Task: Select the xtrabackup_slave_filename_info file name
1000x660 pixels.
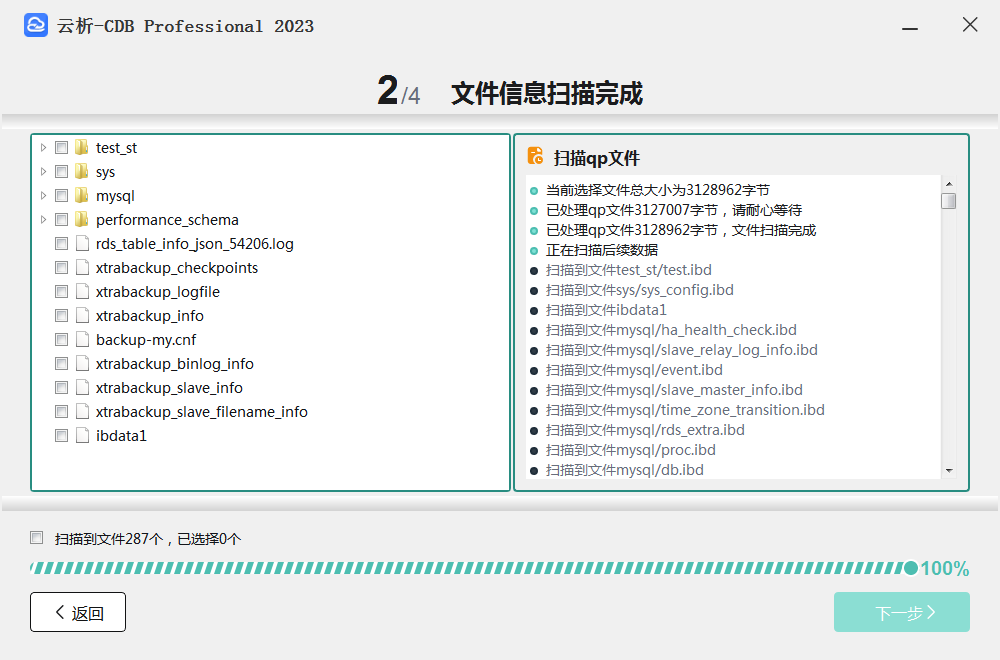Action: coord(202,412)
